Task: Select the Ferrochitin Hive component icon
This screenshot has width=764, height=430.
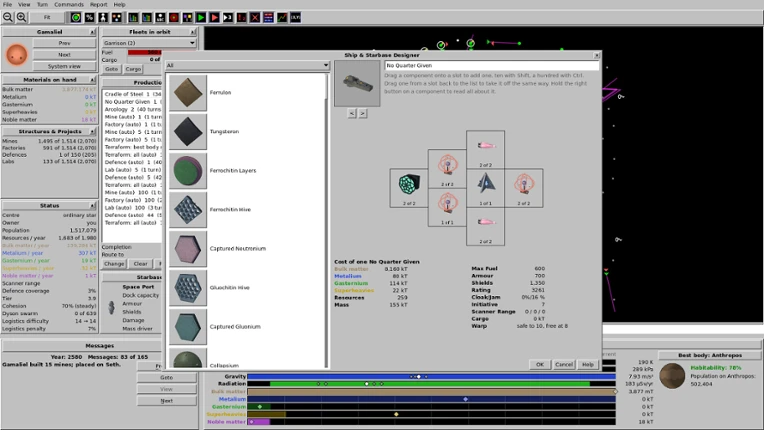Action: (188, 209)
